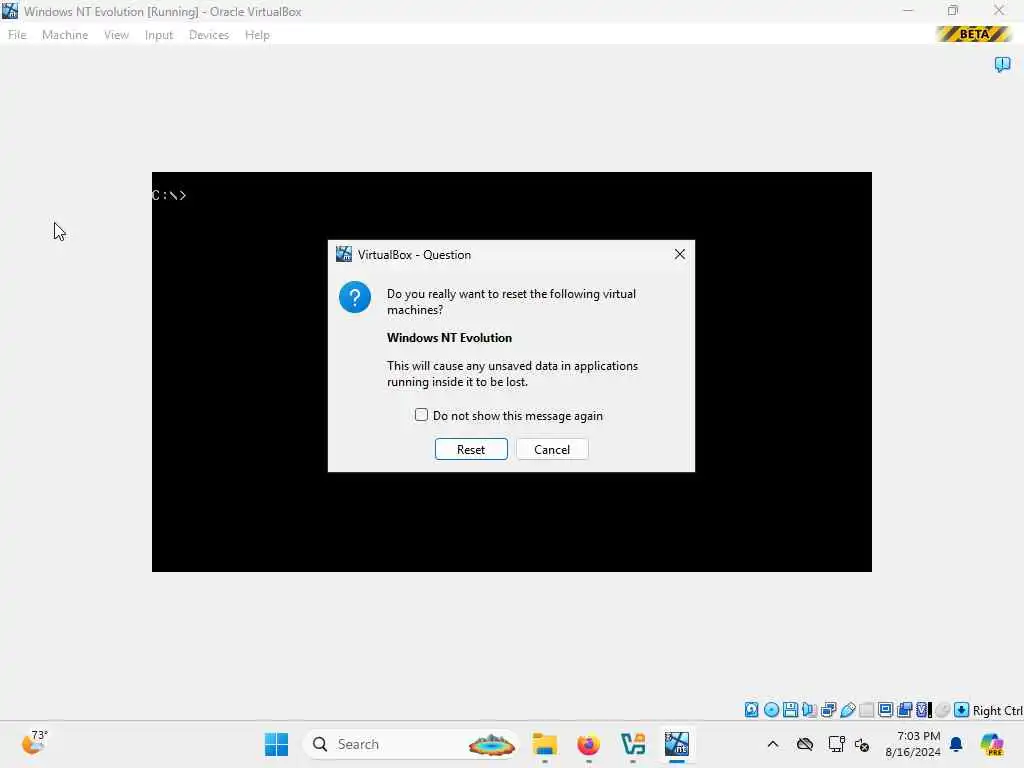Open the clock showing 7:03 PM

(913, 744)
